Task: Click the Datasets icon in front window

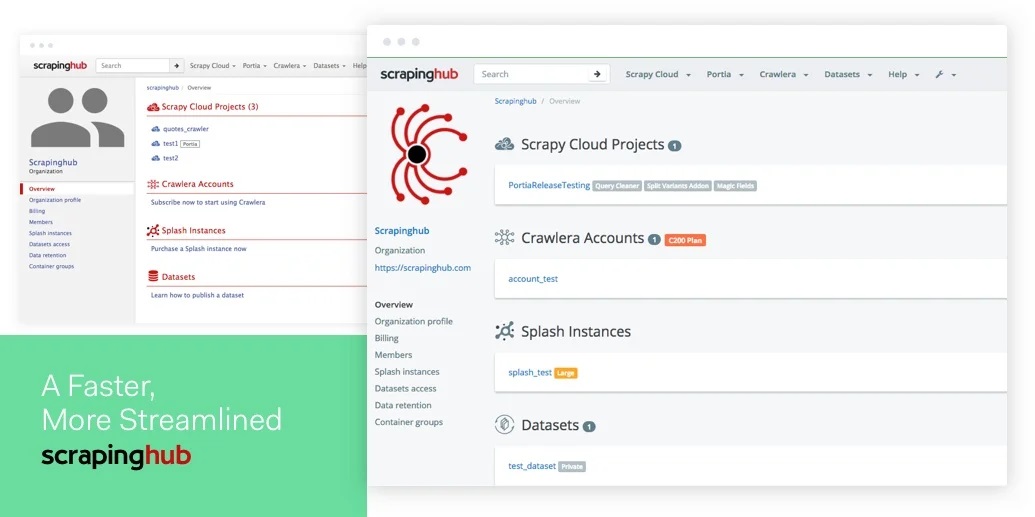Action: pos(505,425)
